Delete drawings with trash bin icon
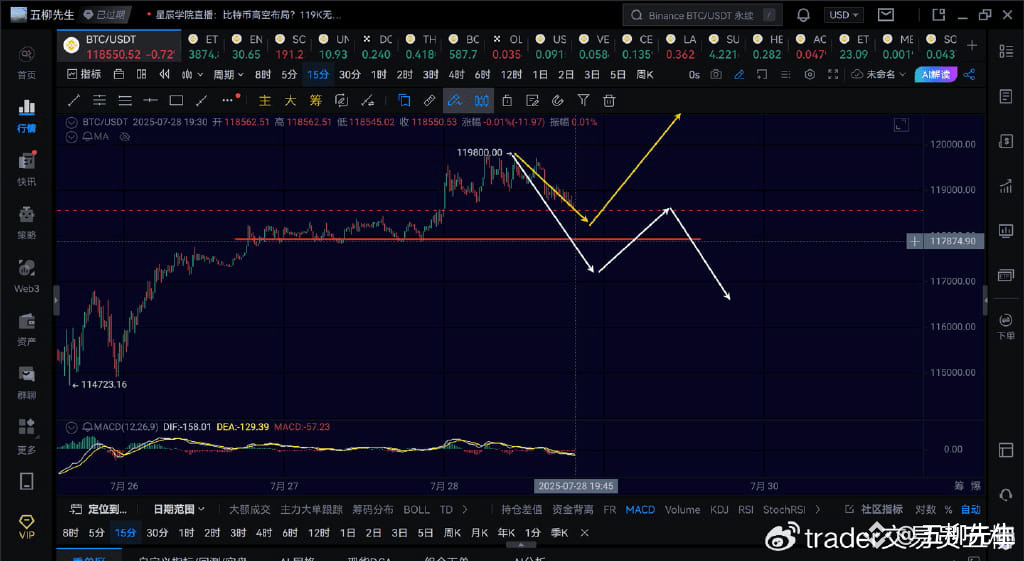Screen dimensions: 1024x561 pyautogui.click(x=609, y=100)
